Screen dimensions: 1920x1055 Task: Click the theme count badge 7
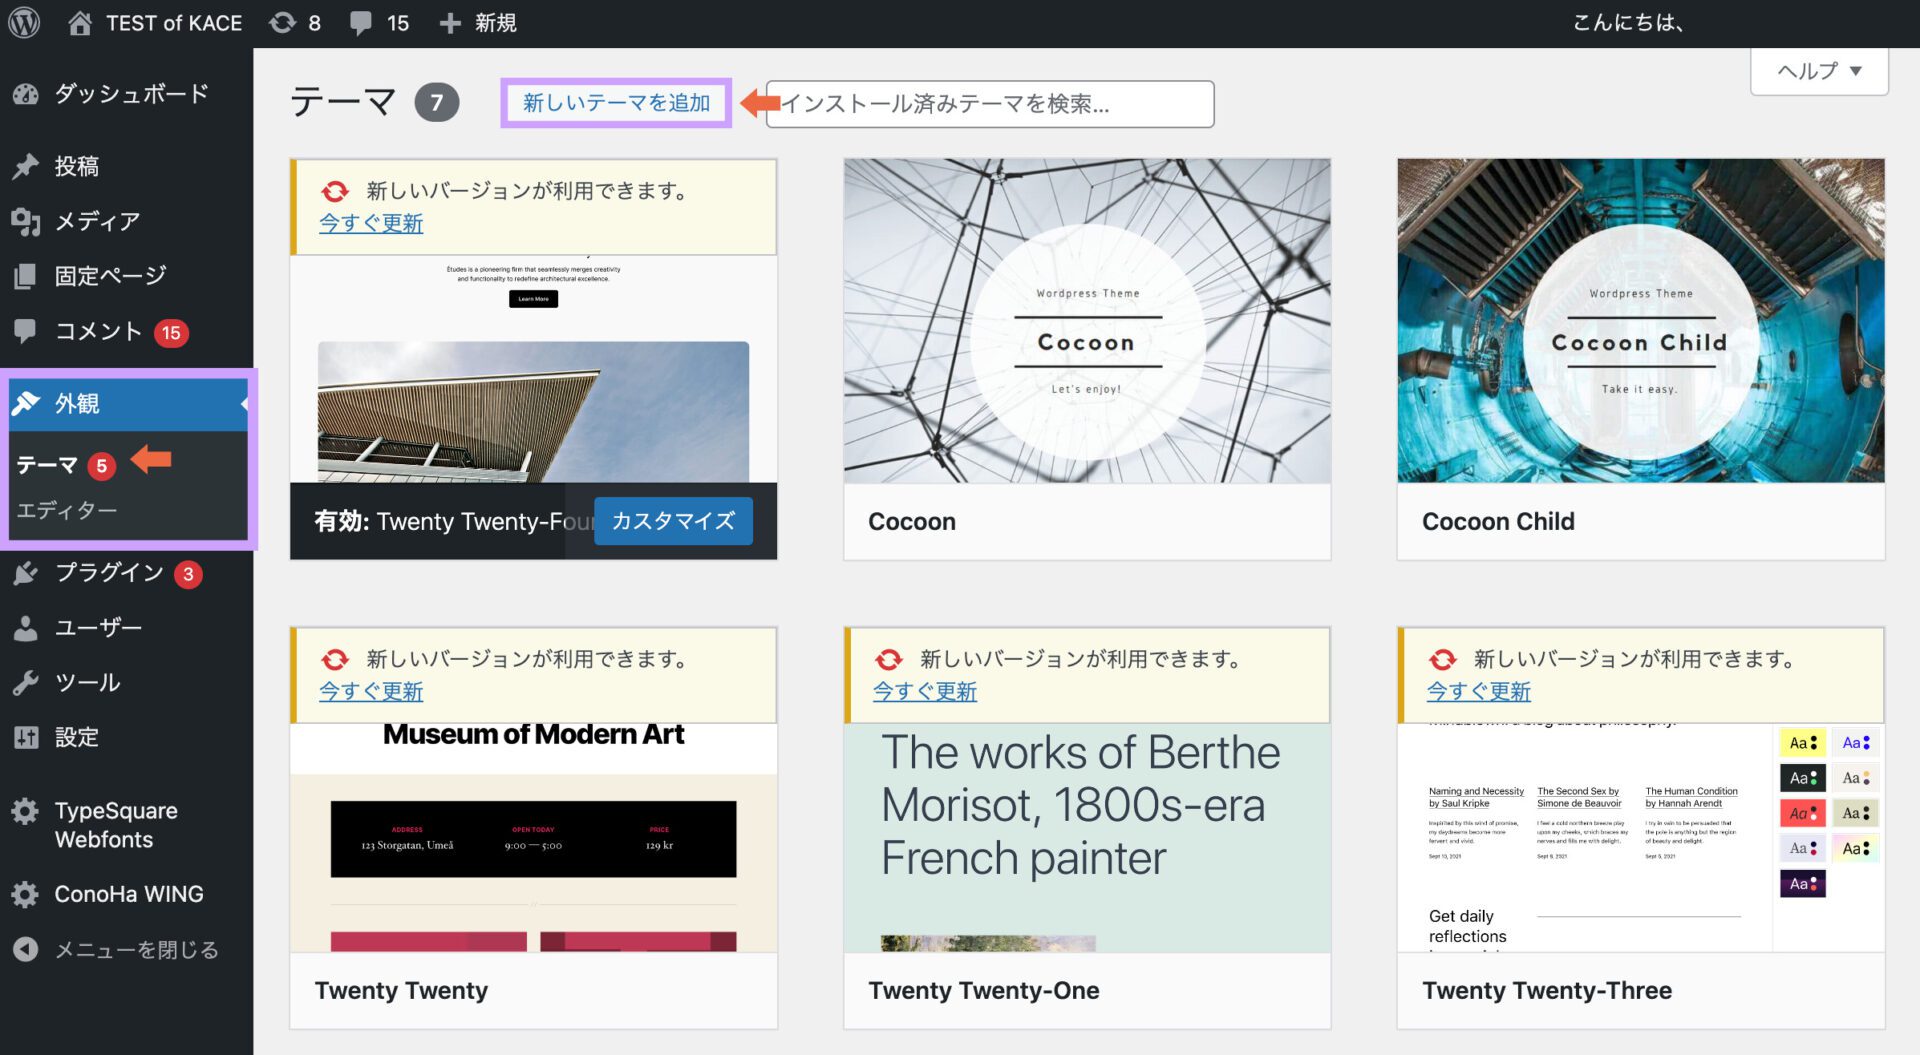coord(437,102)
